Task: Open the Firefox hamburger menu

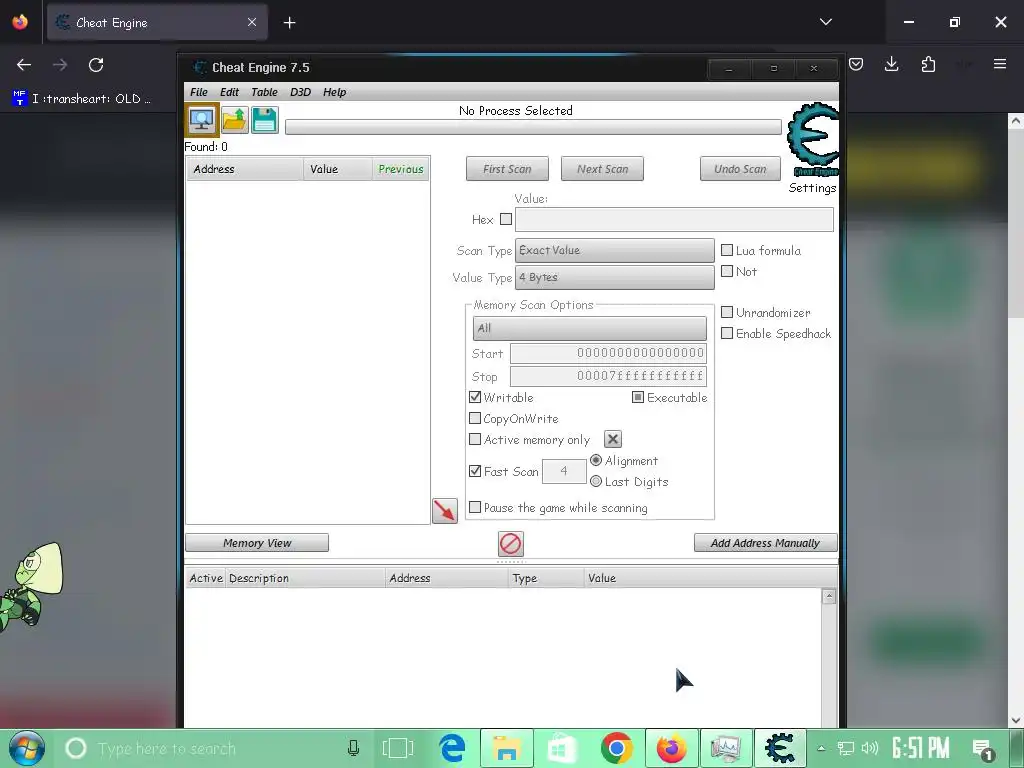Action: (x=1000, y=64)
